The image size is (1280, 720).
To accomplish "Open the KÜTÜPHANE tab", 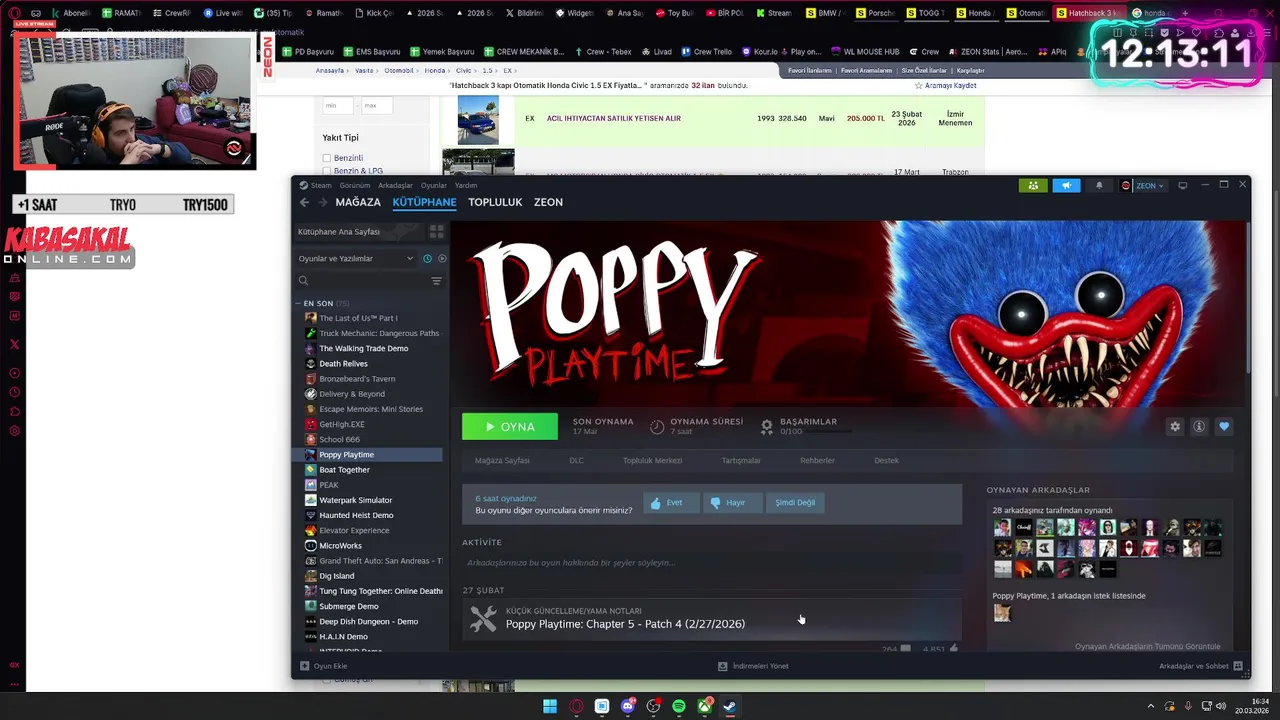I will coord(424,202).
